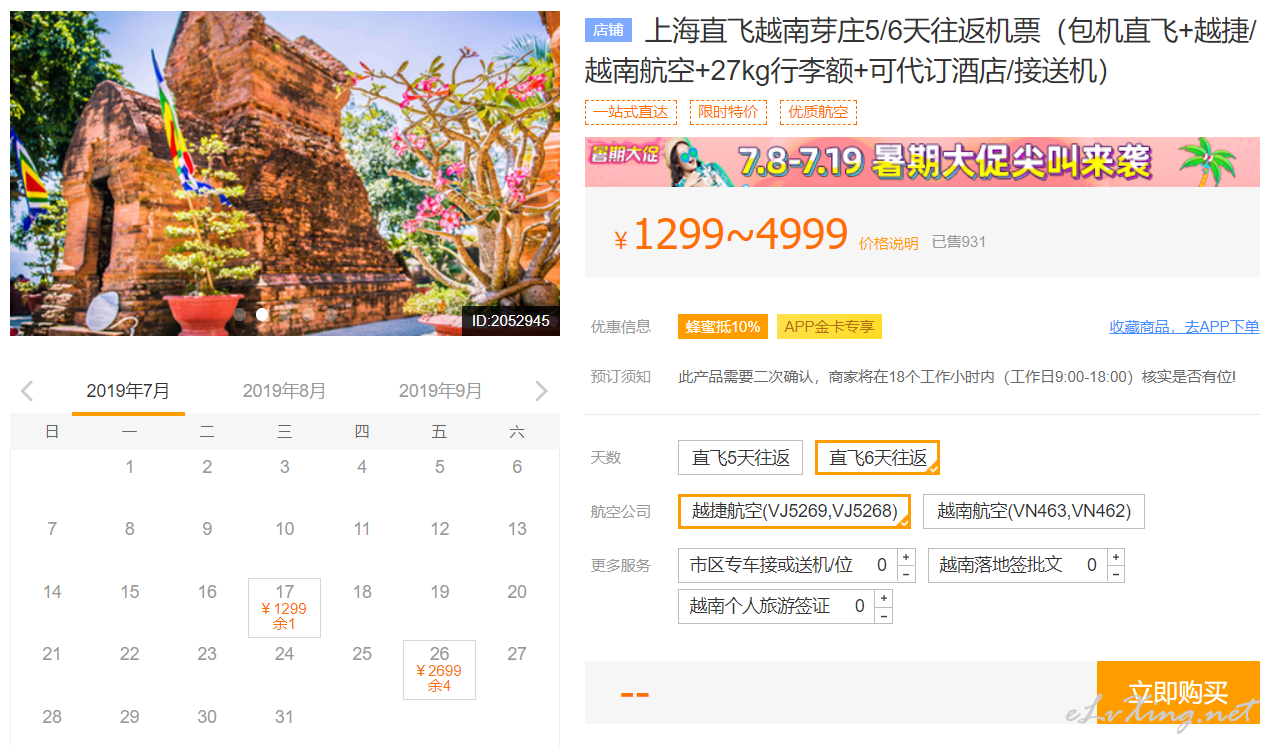
Task: Select July 26 priced ¥2699
Action: coord(439,670)
